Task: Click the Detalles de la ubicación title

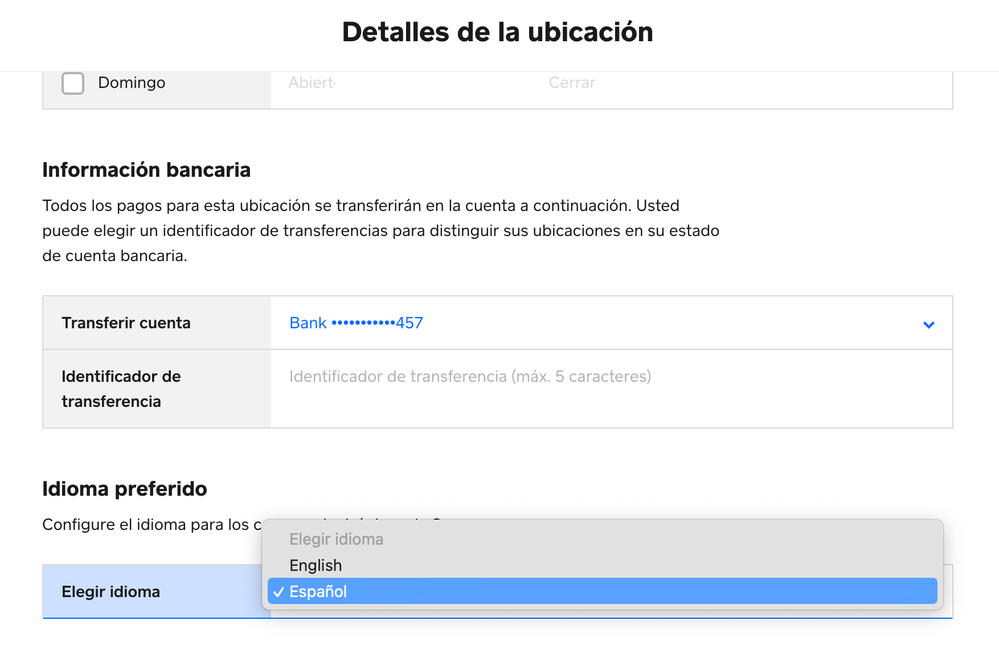Action: coord(497,32)
